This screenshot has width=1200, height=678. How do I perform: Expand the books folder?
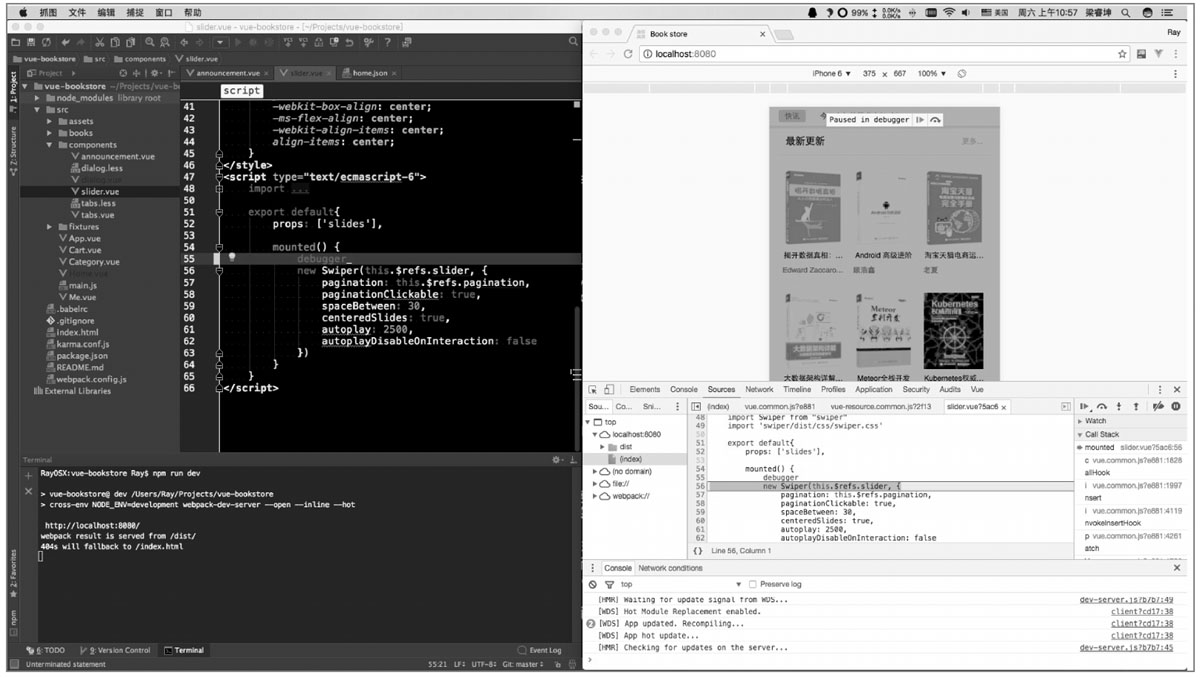click(50, 133)
